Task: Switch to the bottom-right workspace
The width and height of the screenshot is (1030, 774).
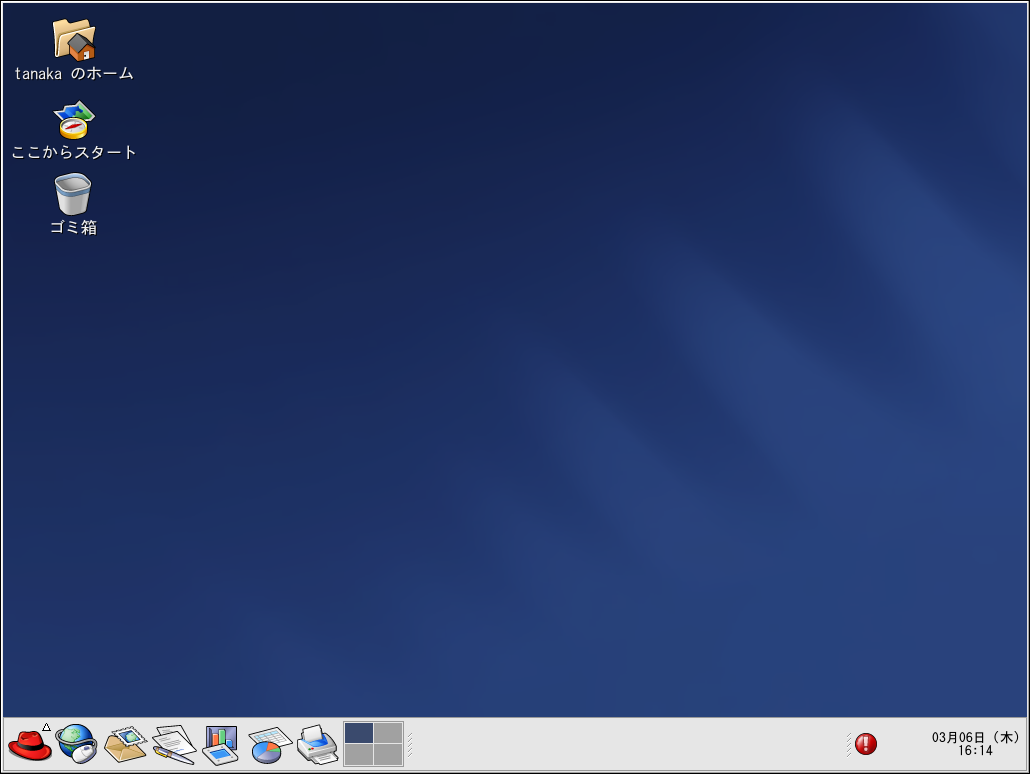Action: [388, 755]
